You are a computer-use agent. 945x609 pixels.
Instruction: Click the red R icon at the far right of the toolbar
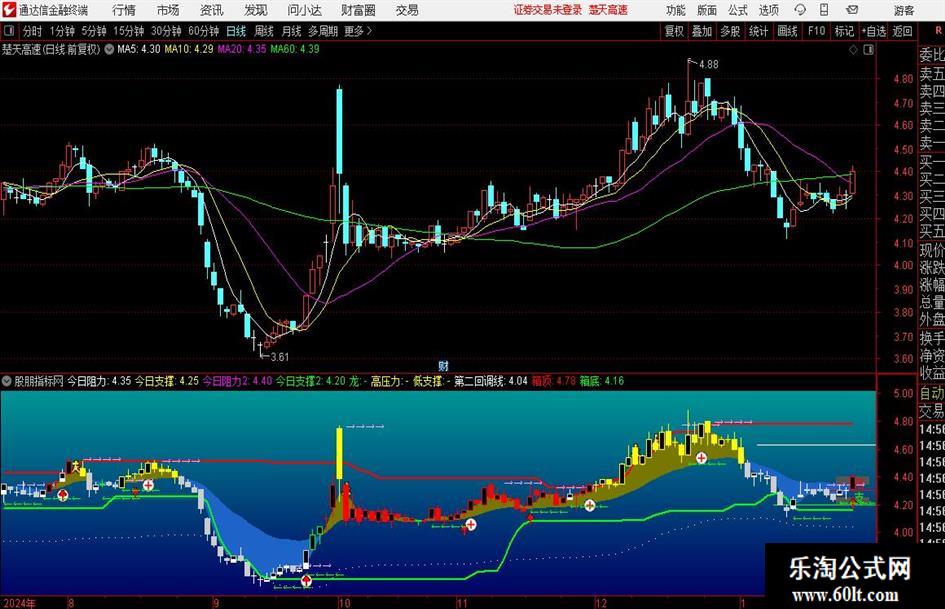click(x=938, y=31)
